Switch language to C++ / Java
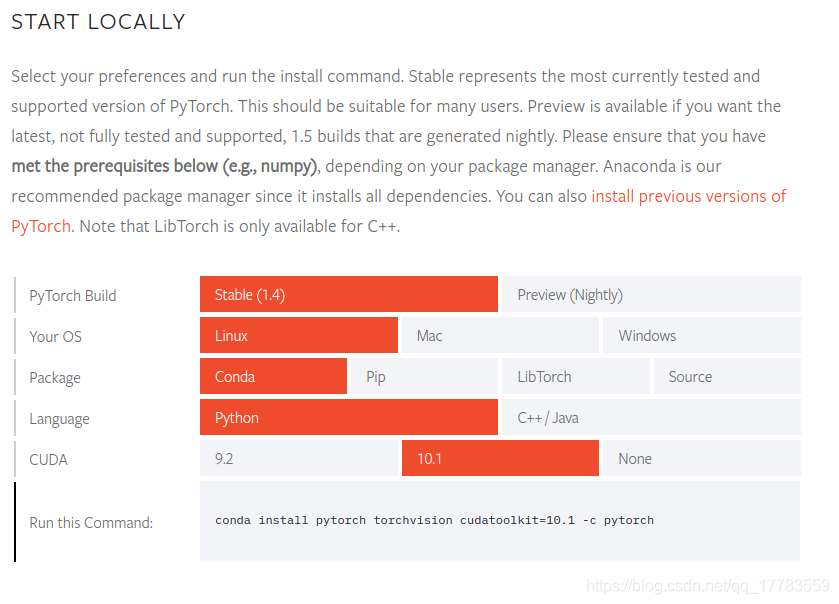 (x=650, y=417)
